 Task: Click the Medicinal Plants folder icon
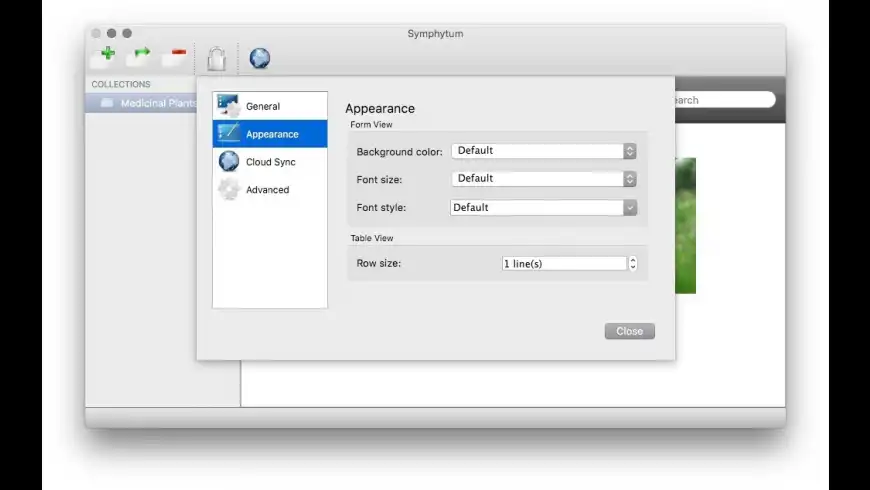click(x=107, y=103)
